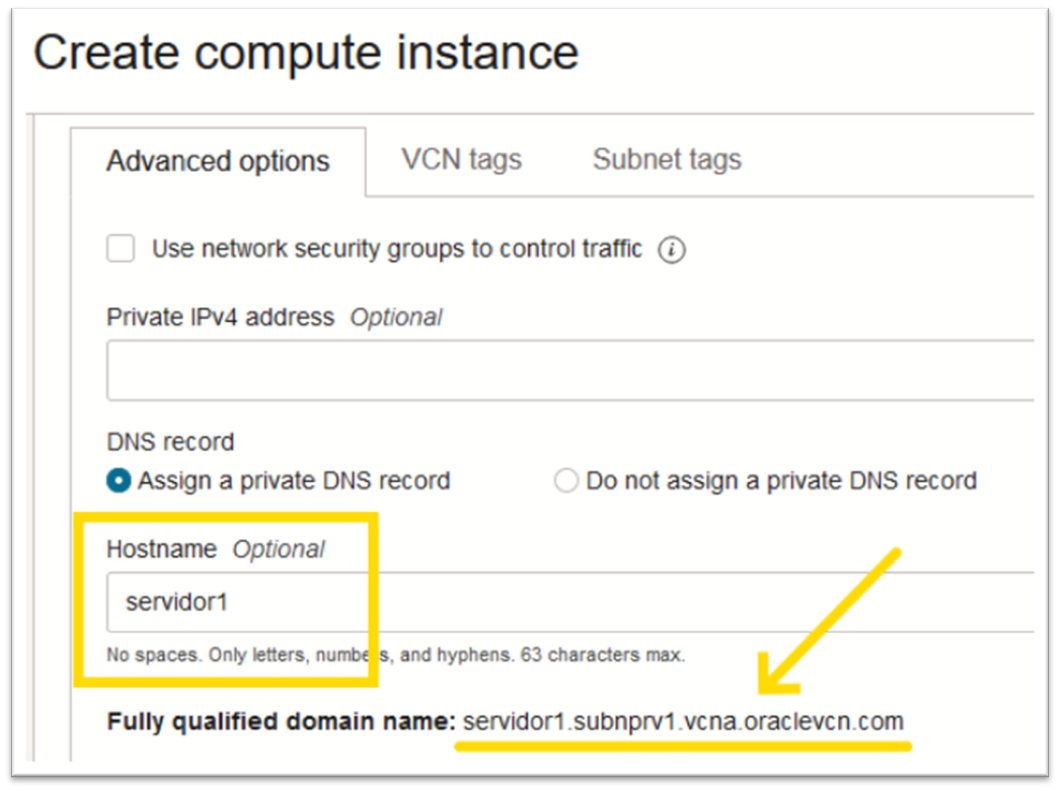Click the Fully qualified domain name label
This screenshot has height=791, width=1060.
tap(281, 721)
